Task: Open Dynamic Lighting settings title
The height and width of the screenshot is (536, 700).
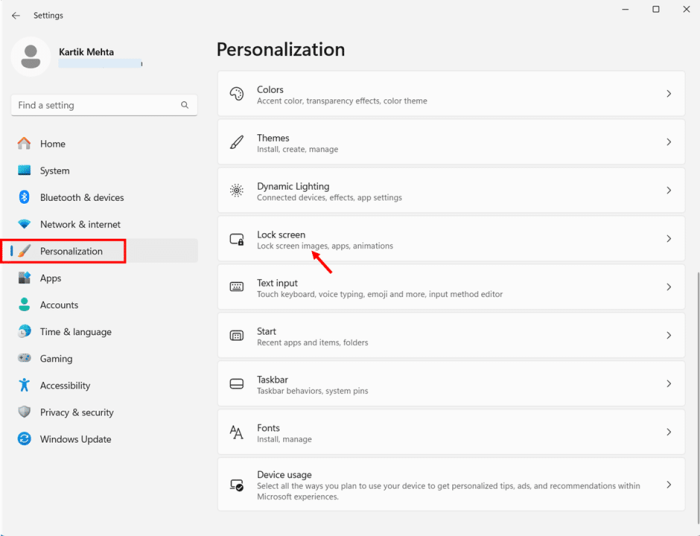Action: pos(293,187)
